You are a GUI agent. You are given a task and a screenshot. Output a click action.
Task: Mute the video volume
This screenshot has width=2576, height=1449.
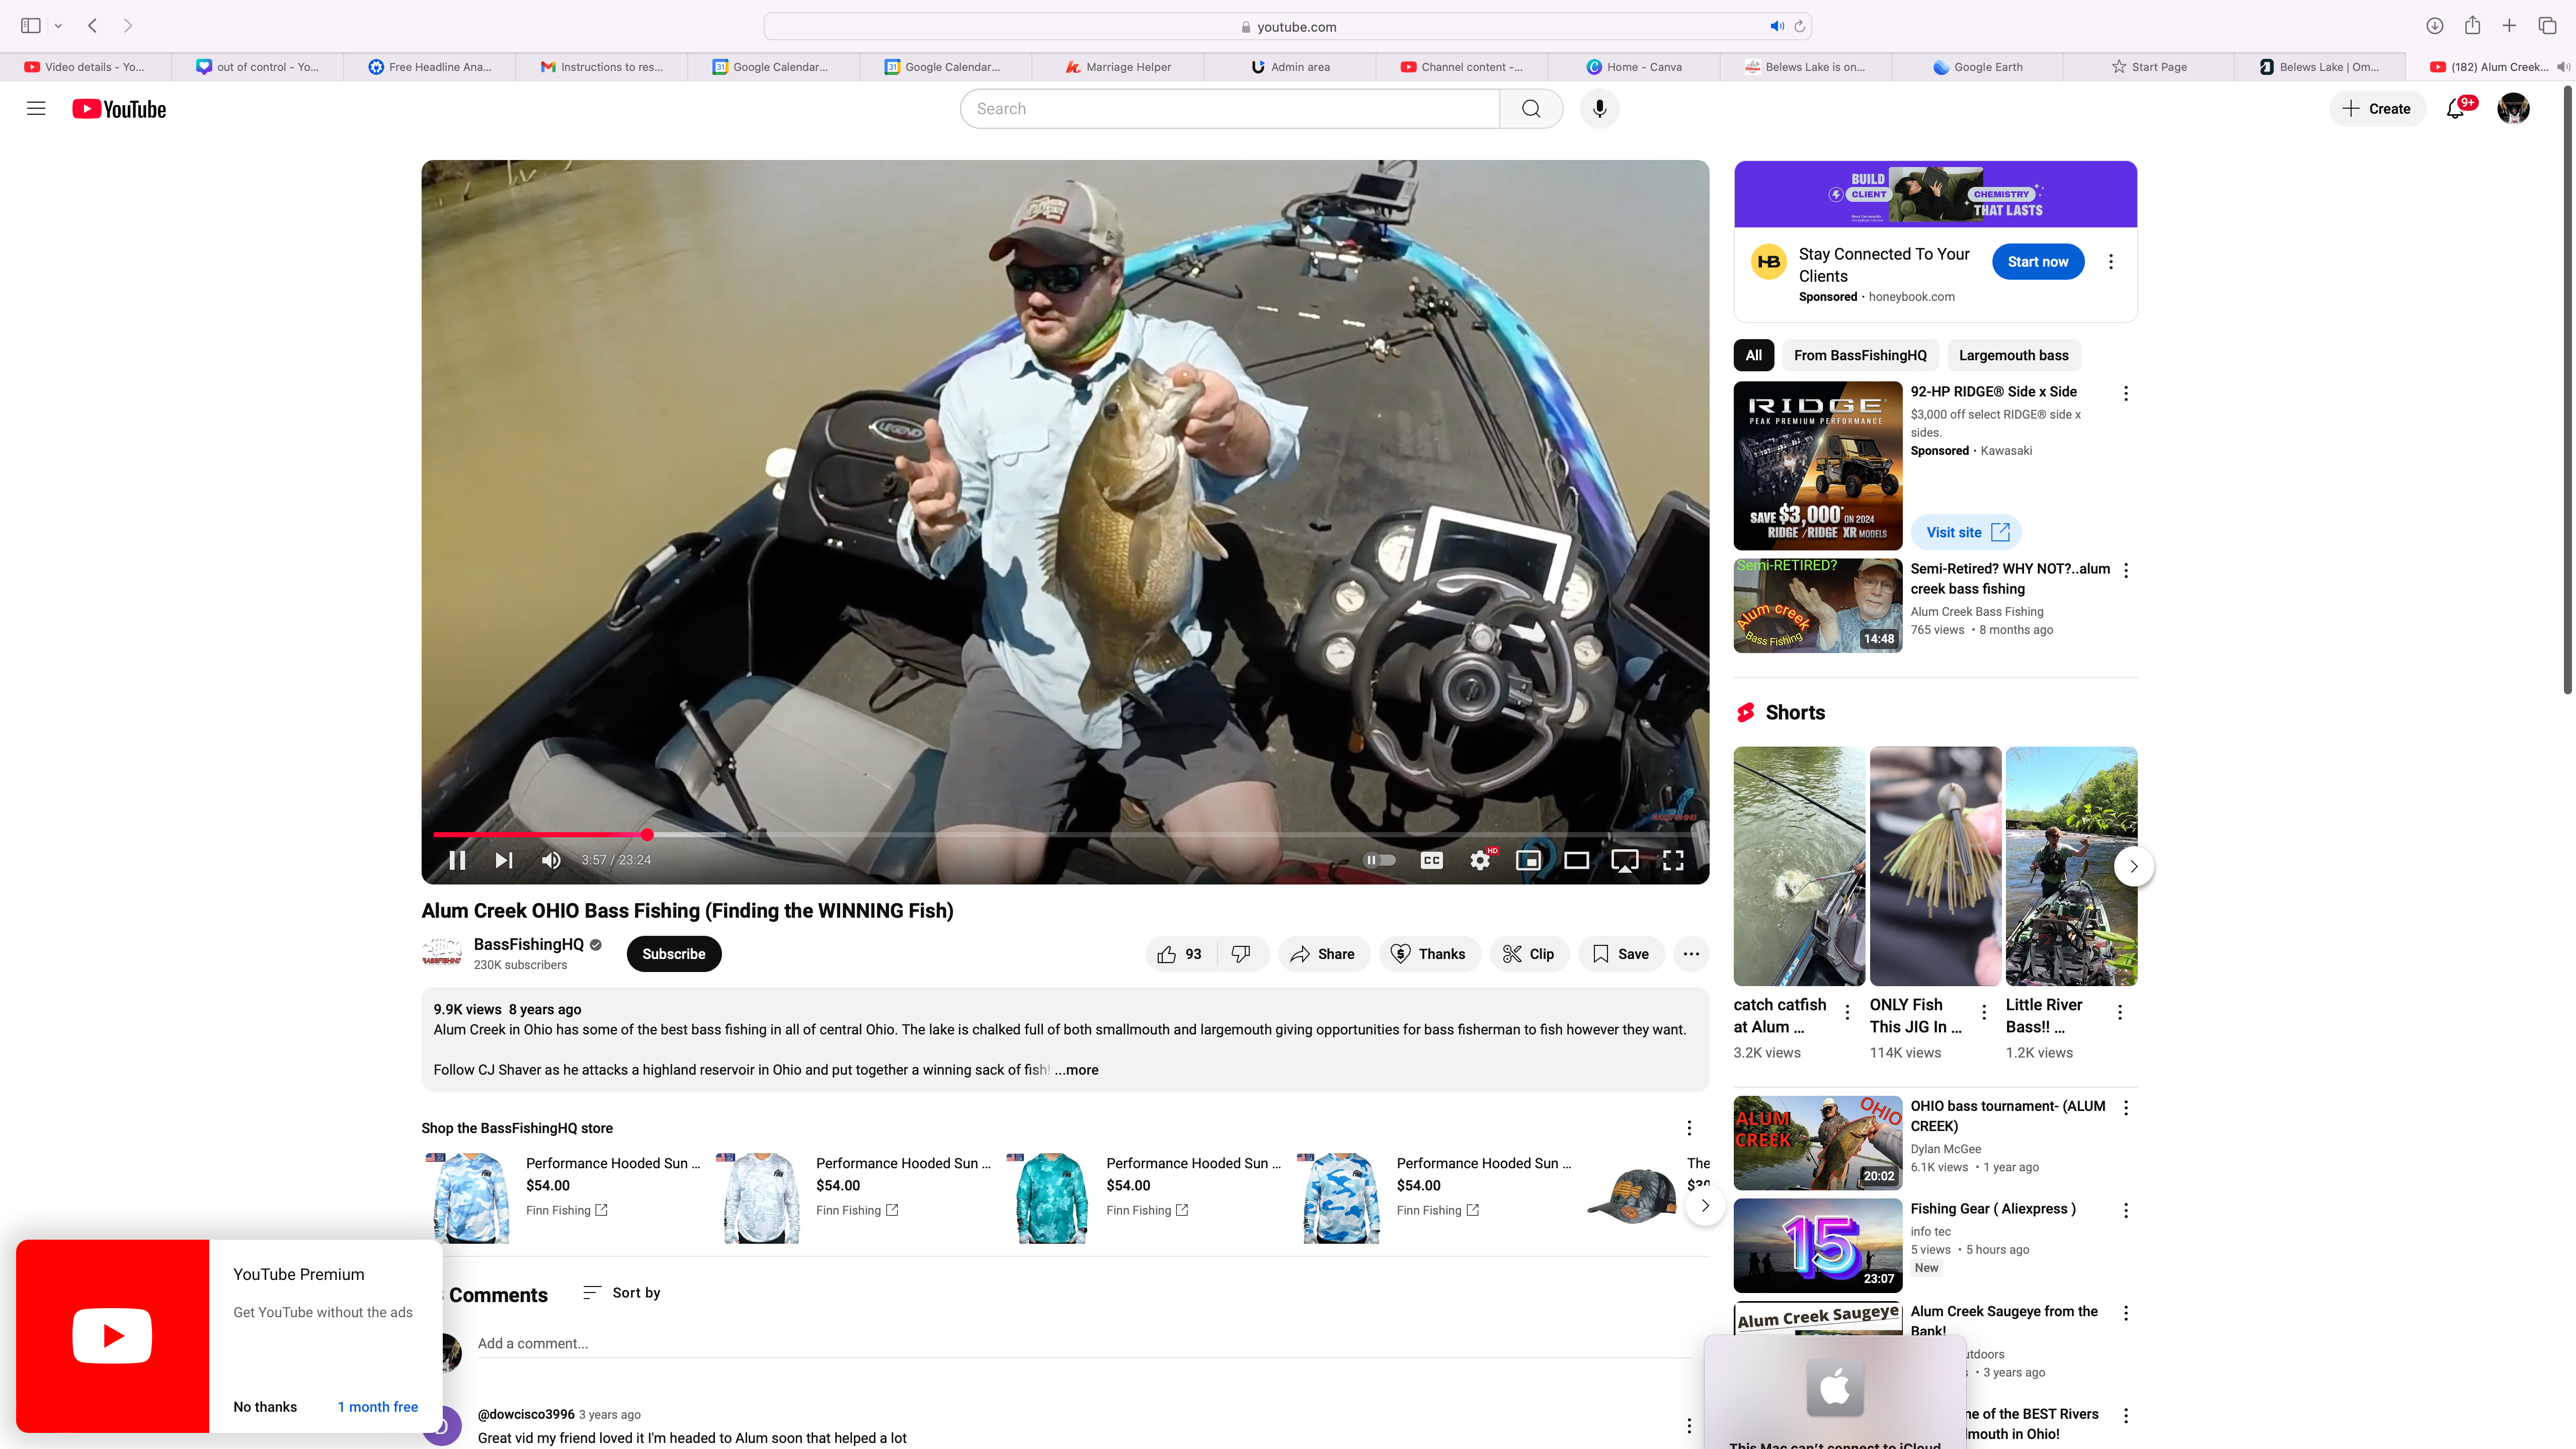pyautogui.click(x=551, y=860)
